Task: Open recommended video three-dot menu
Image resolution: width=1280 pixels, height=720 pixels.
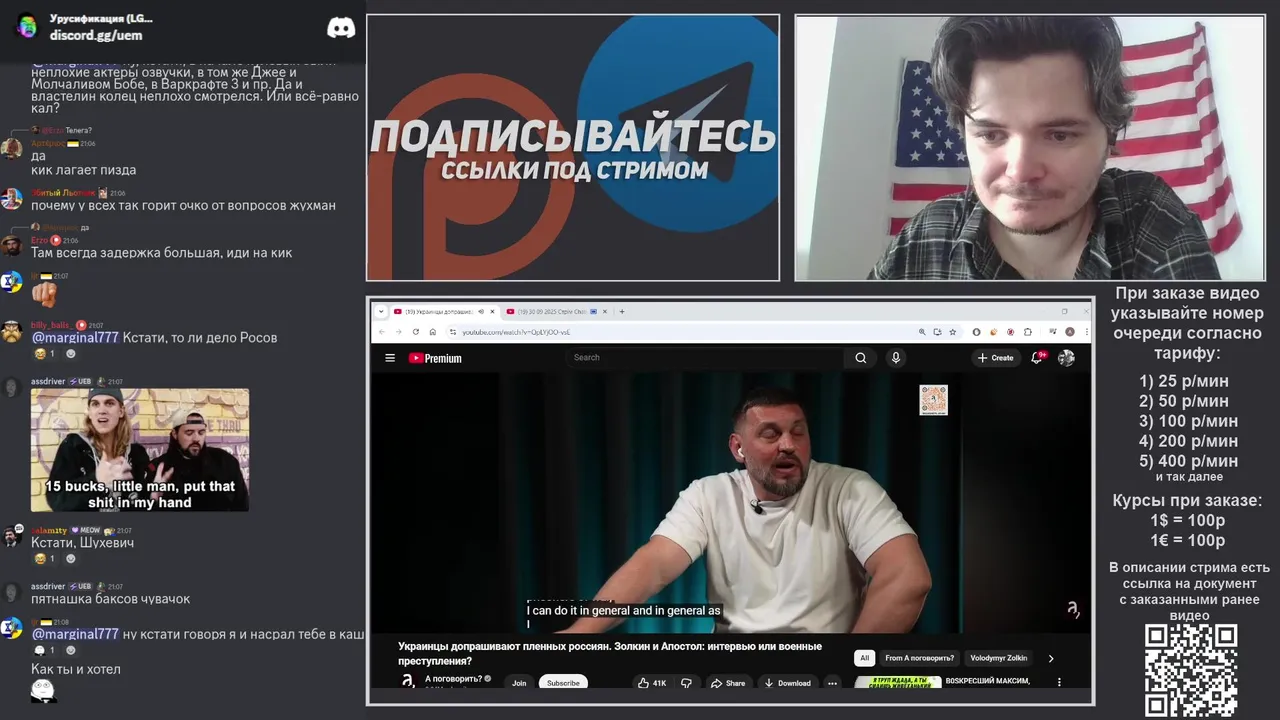Action: tap(1059, 682)
